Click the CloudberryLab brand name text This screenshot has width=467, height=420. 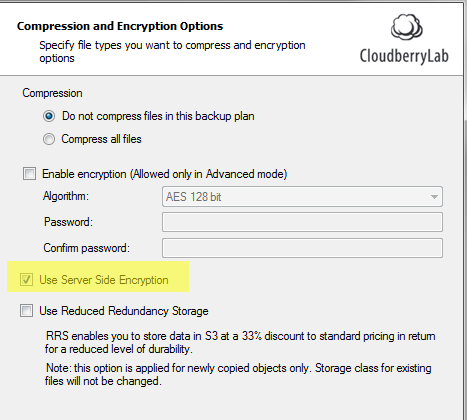click(404, 56)
